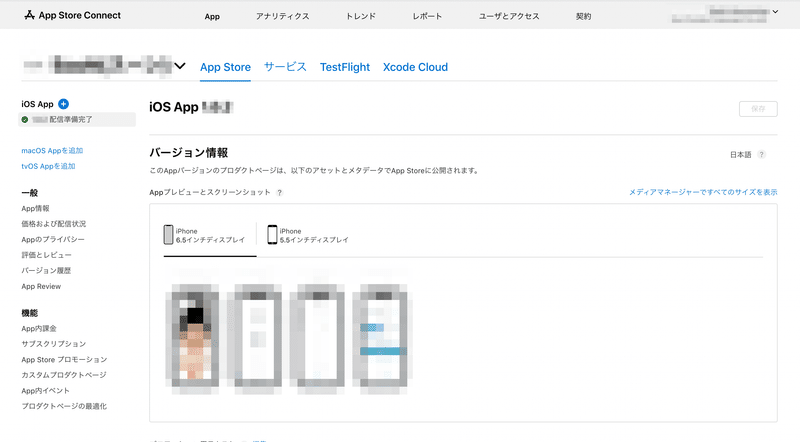Open App内イベント in sidebar
The image size is (800, 442).
(x=45, y=390)
